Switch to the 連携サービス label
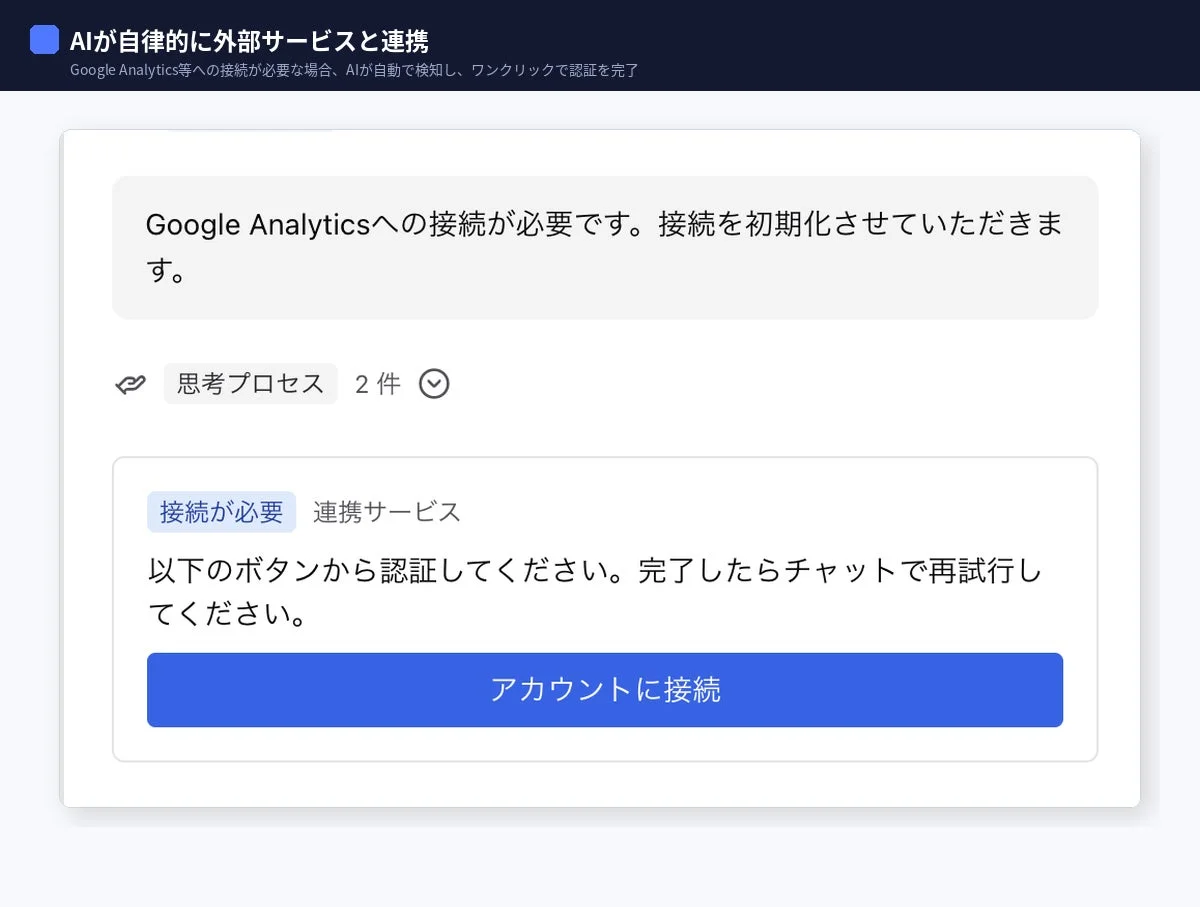The height and width of the screenshot is (907, 1200). pos(386,511)
